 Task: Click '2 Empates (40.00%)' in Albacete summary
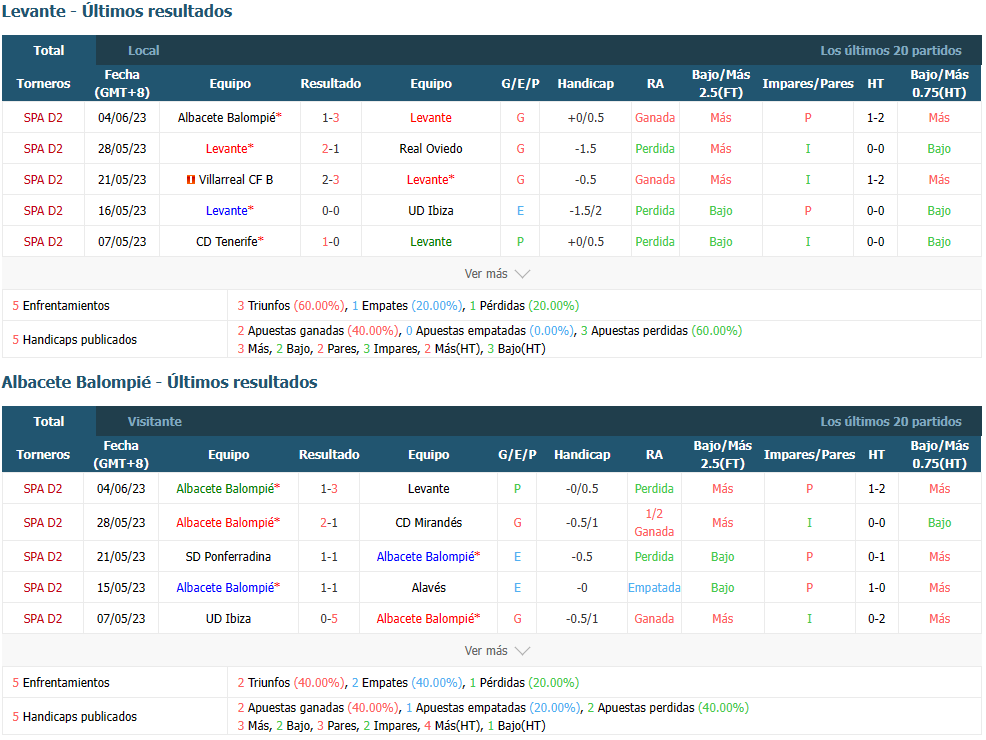pyautogui.click(x=407, y=682)
